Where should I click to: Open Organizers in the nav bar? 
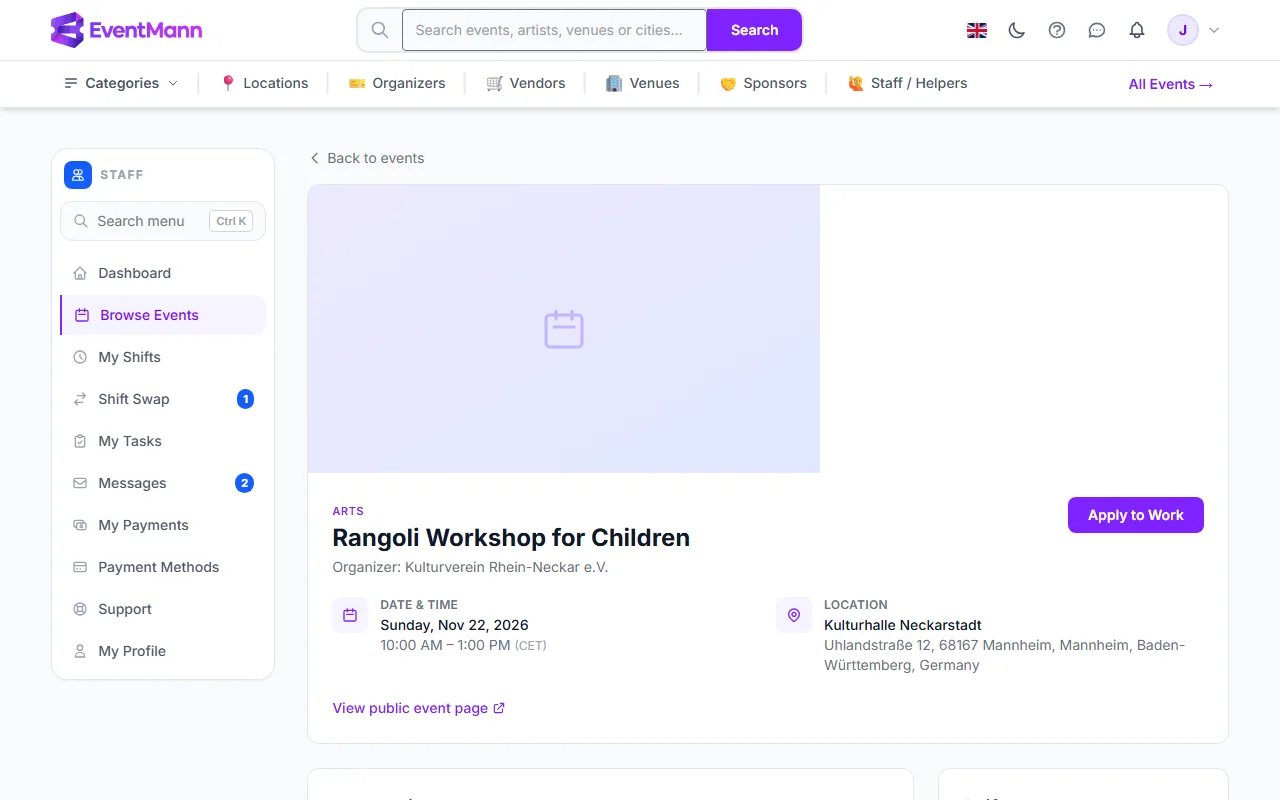[397, 83]
